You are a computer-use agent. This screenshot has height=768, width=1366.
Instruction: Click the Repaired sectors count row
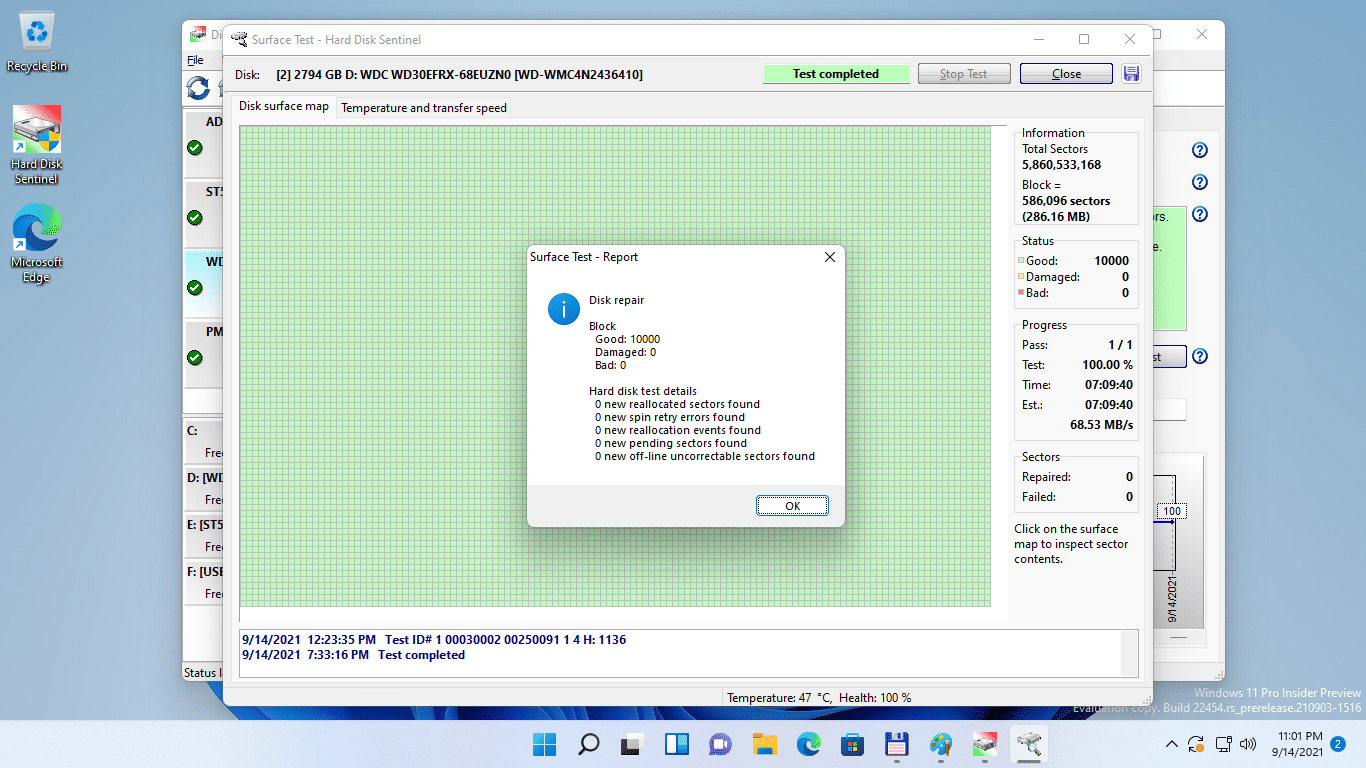click(1078, 477)
